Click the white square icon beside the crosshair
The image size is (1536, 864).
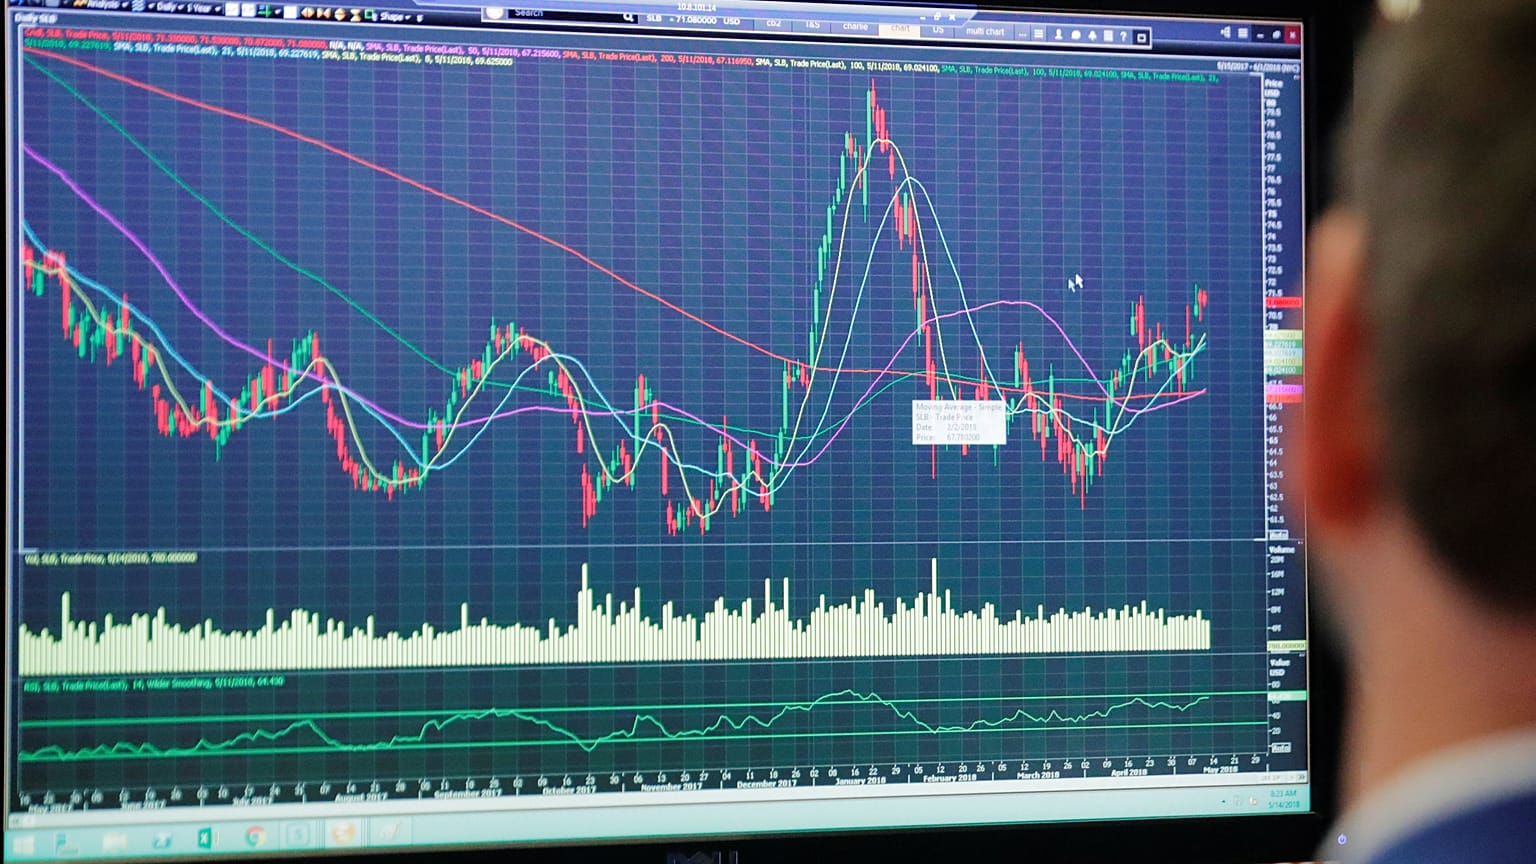[x=290, y=12]
